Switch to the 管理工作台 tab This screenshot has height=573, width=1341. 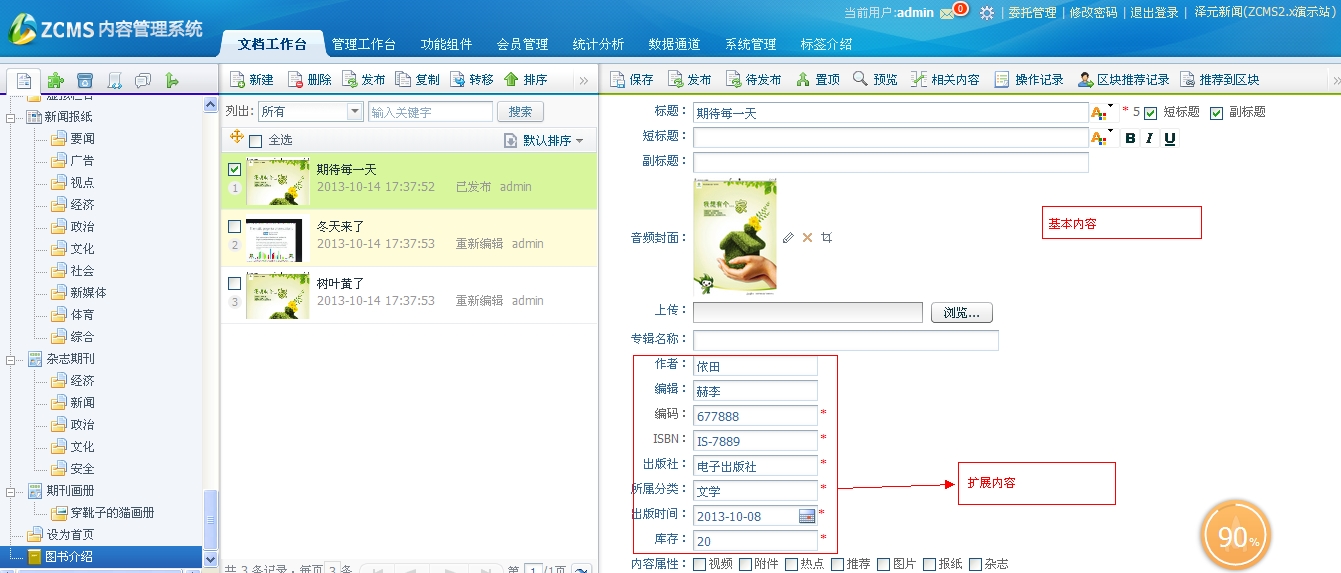[364, 45]
